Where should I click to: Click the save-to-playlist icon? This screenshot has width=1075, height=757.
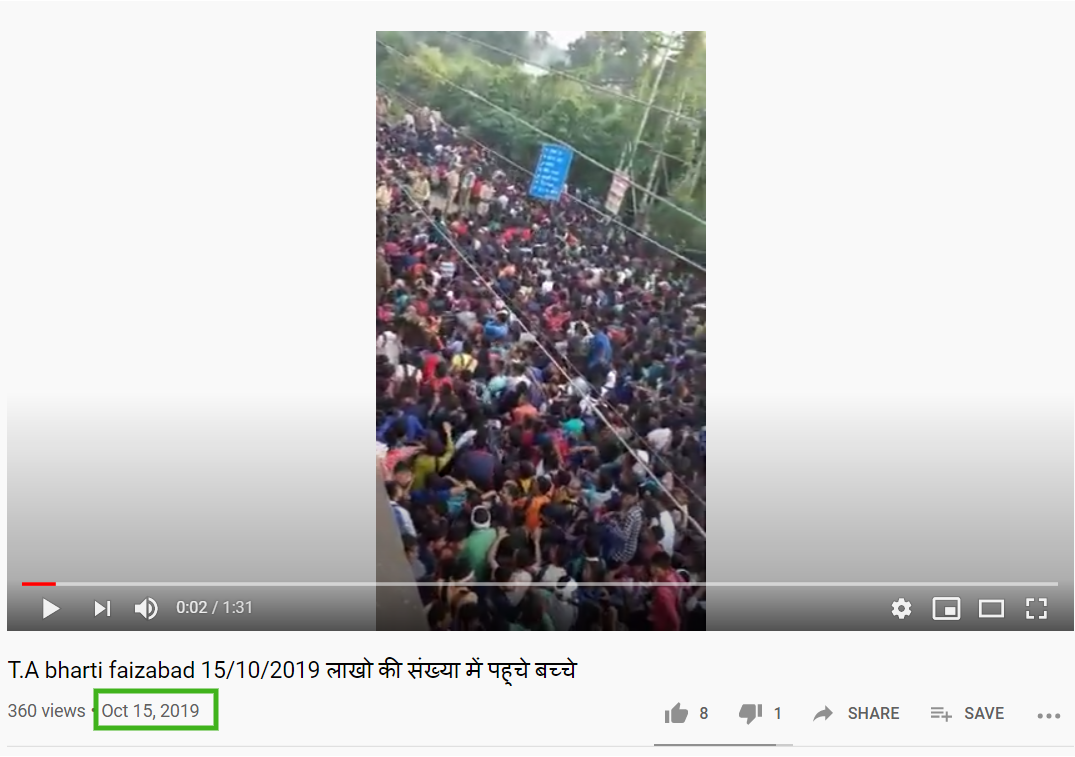coord(941,714)
